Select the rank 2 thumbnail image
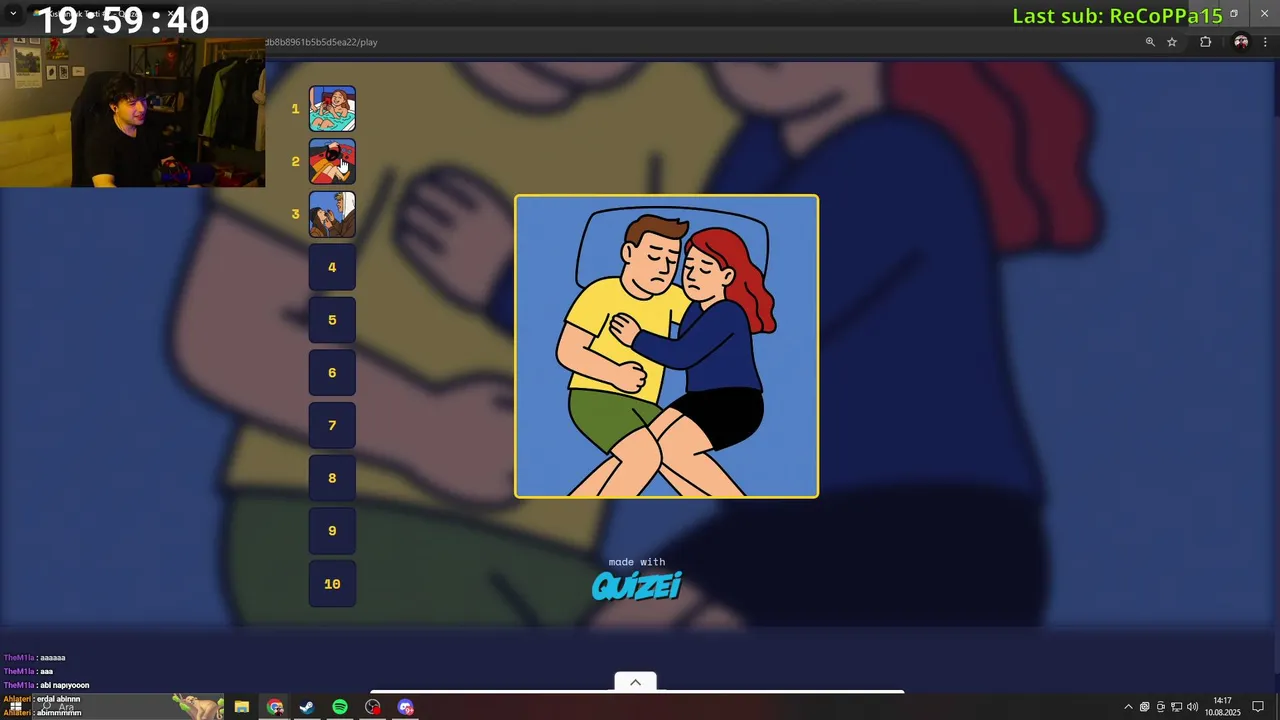Viewport: 1280px width, 720px height. point(332,161)
